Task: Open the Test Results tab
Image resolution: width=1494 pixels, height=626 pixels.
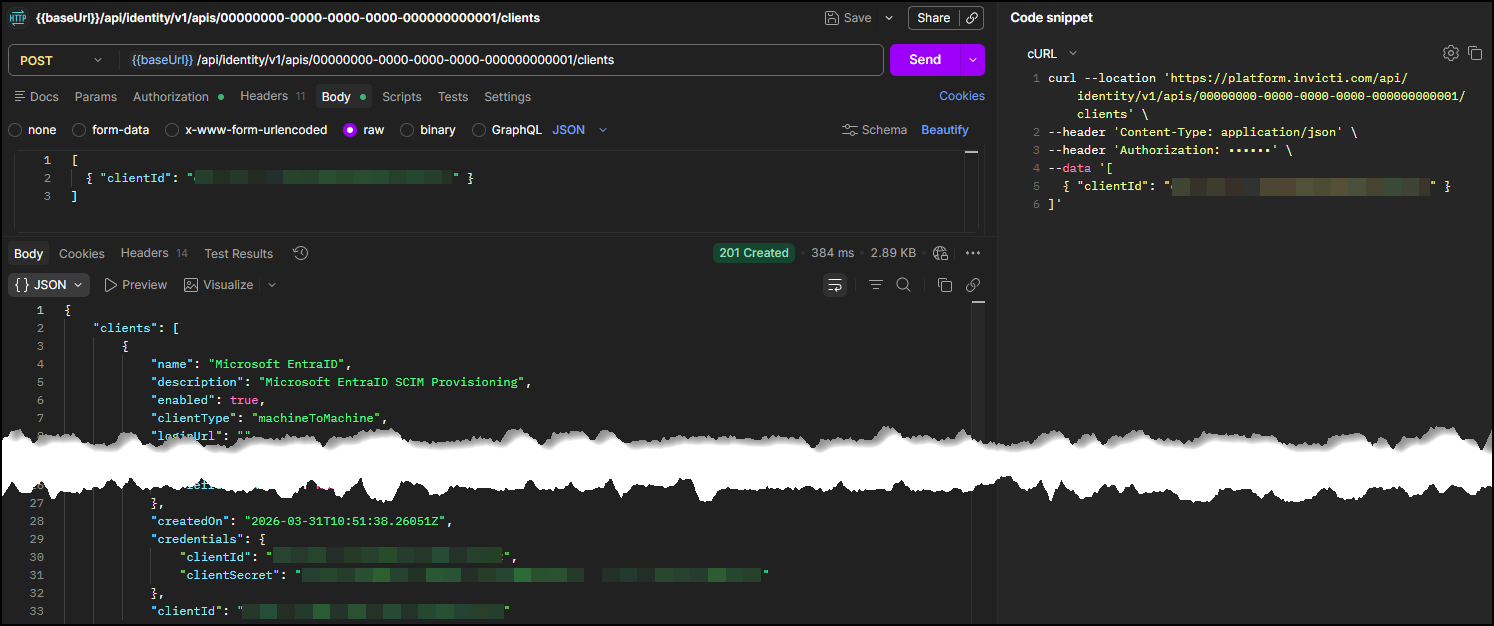Action: coord(238,254)
